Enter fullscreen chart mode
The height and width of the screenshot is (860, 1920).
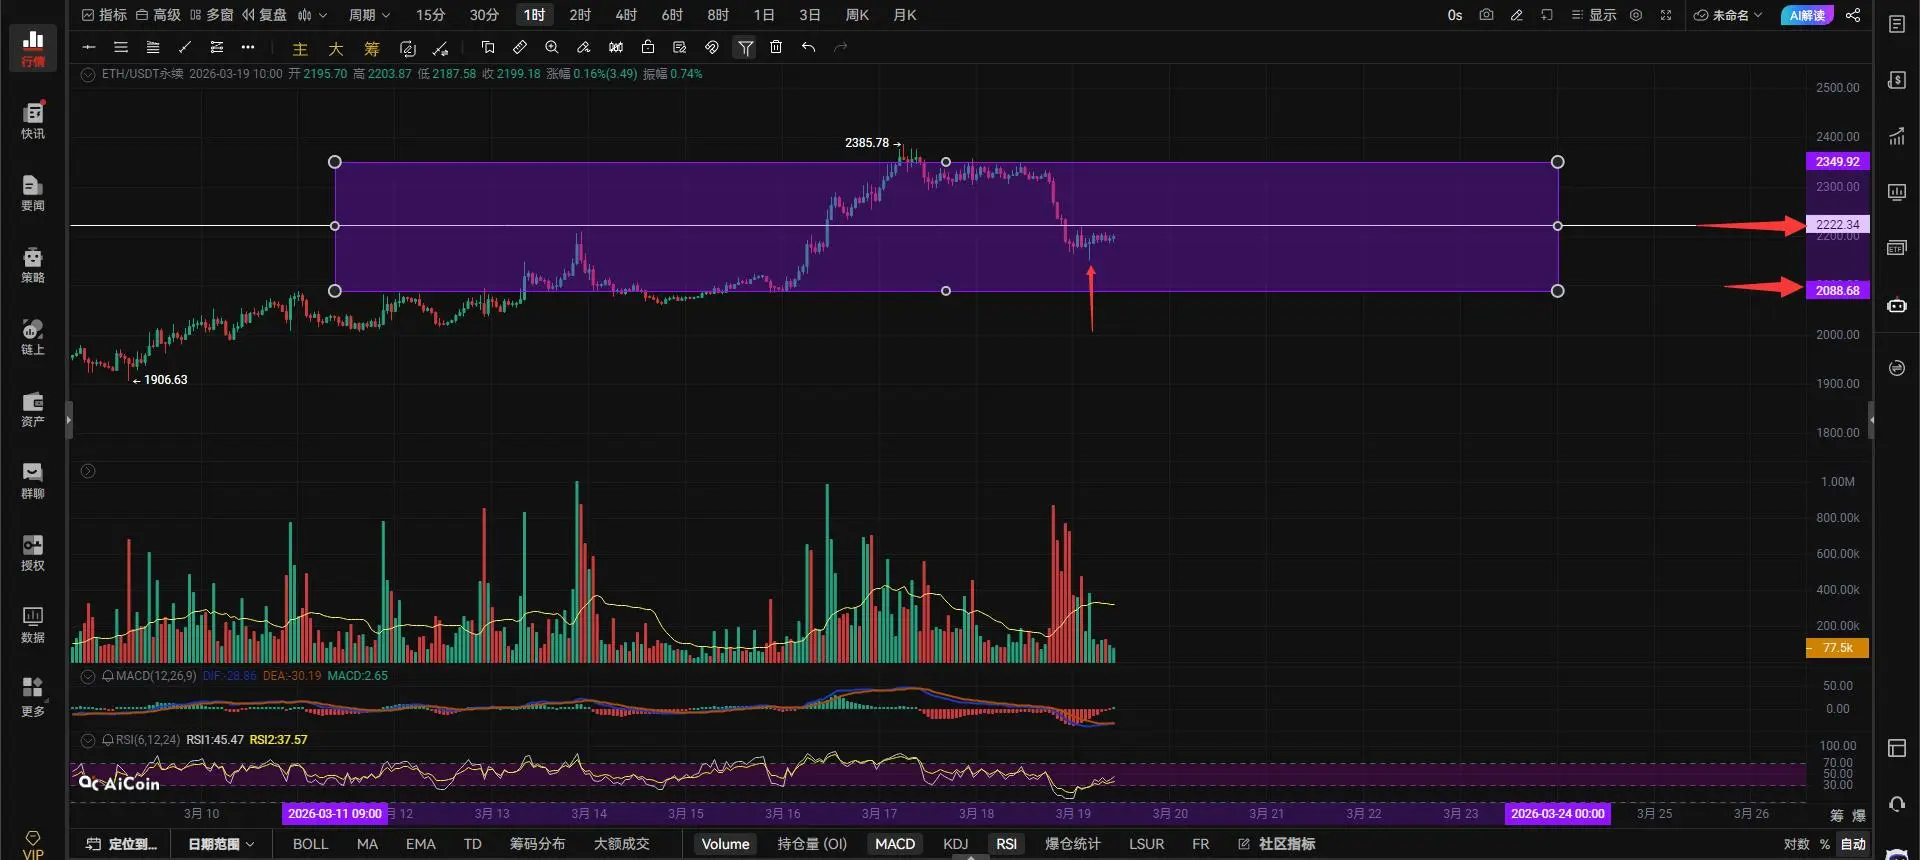1666,15
